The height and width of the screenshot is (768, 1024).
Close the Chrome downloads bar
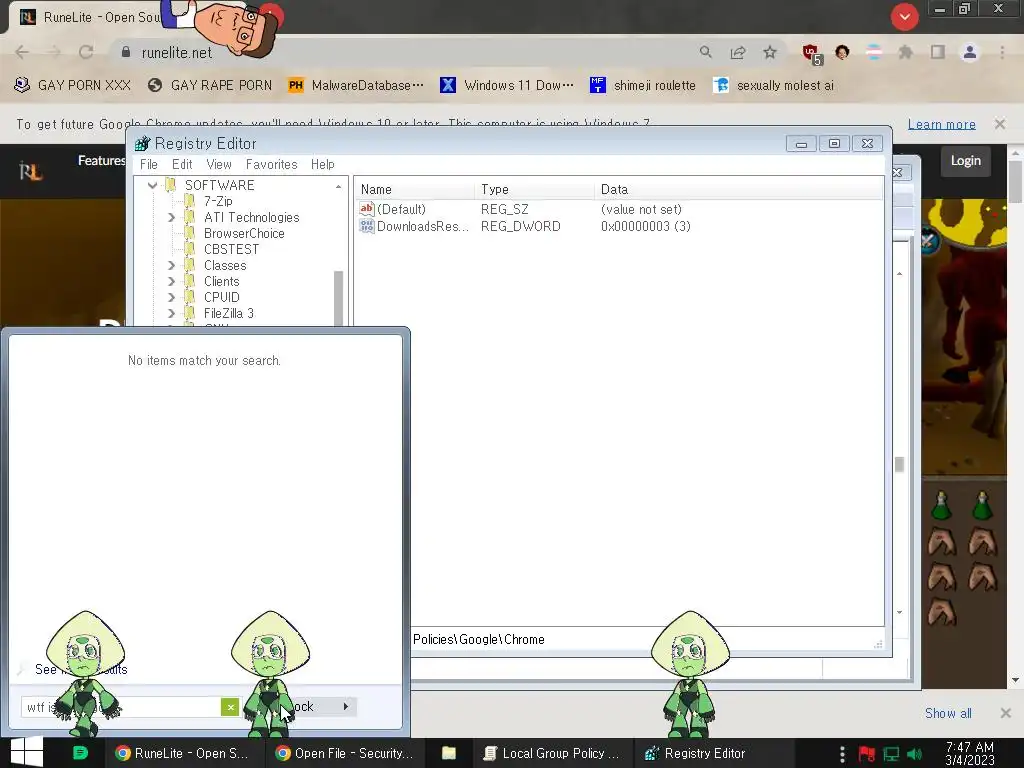click(x=1006, y=713)
